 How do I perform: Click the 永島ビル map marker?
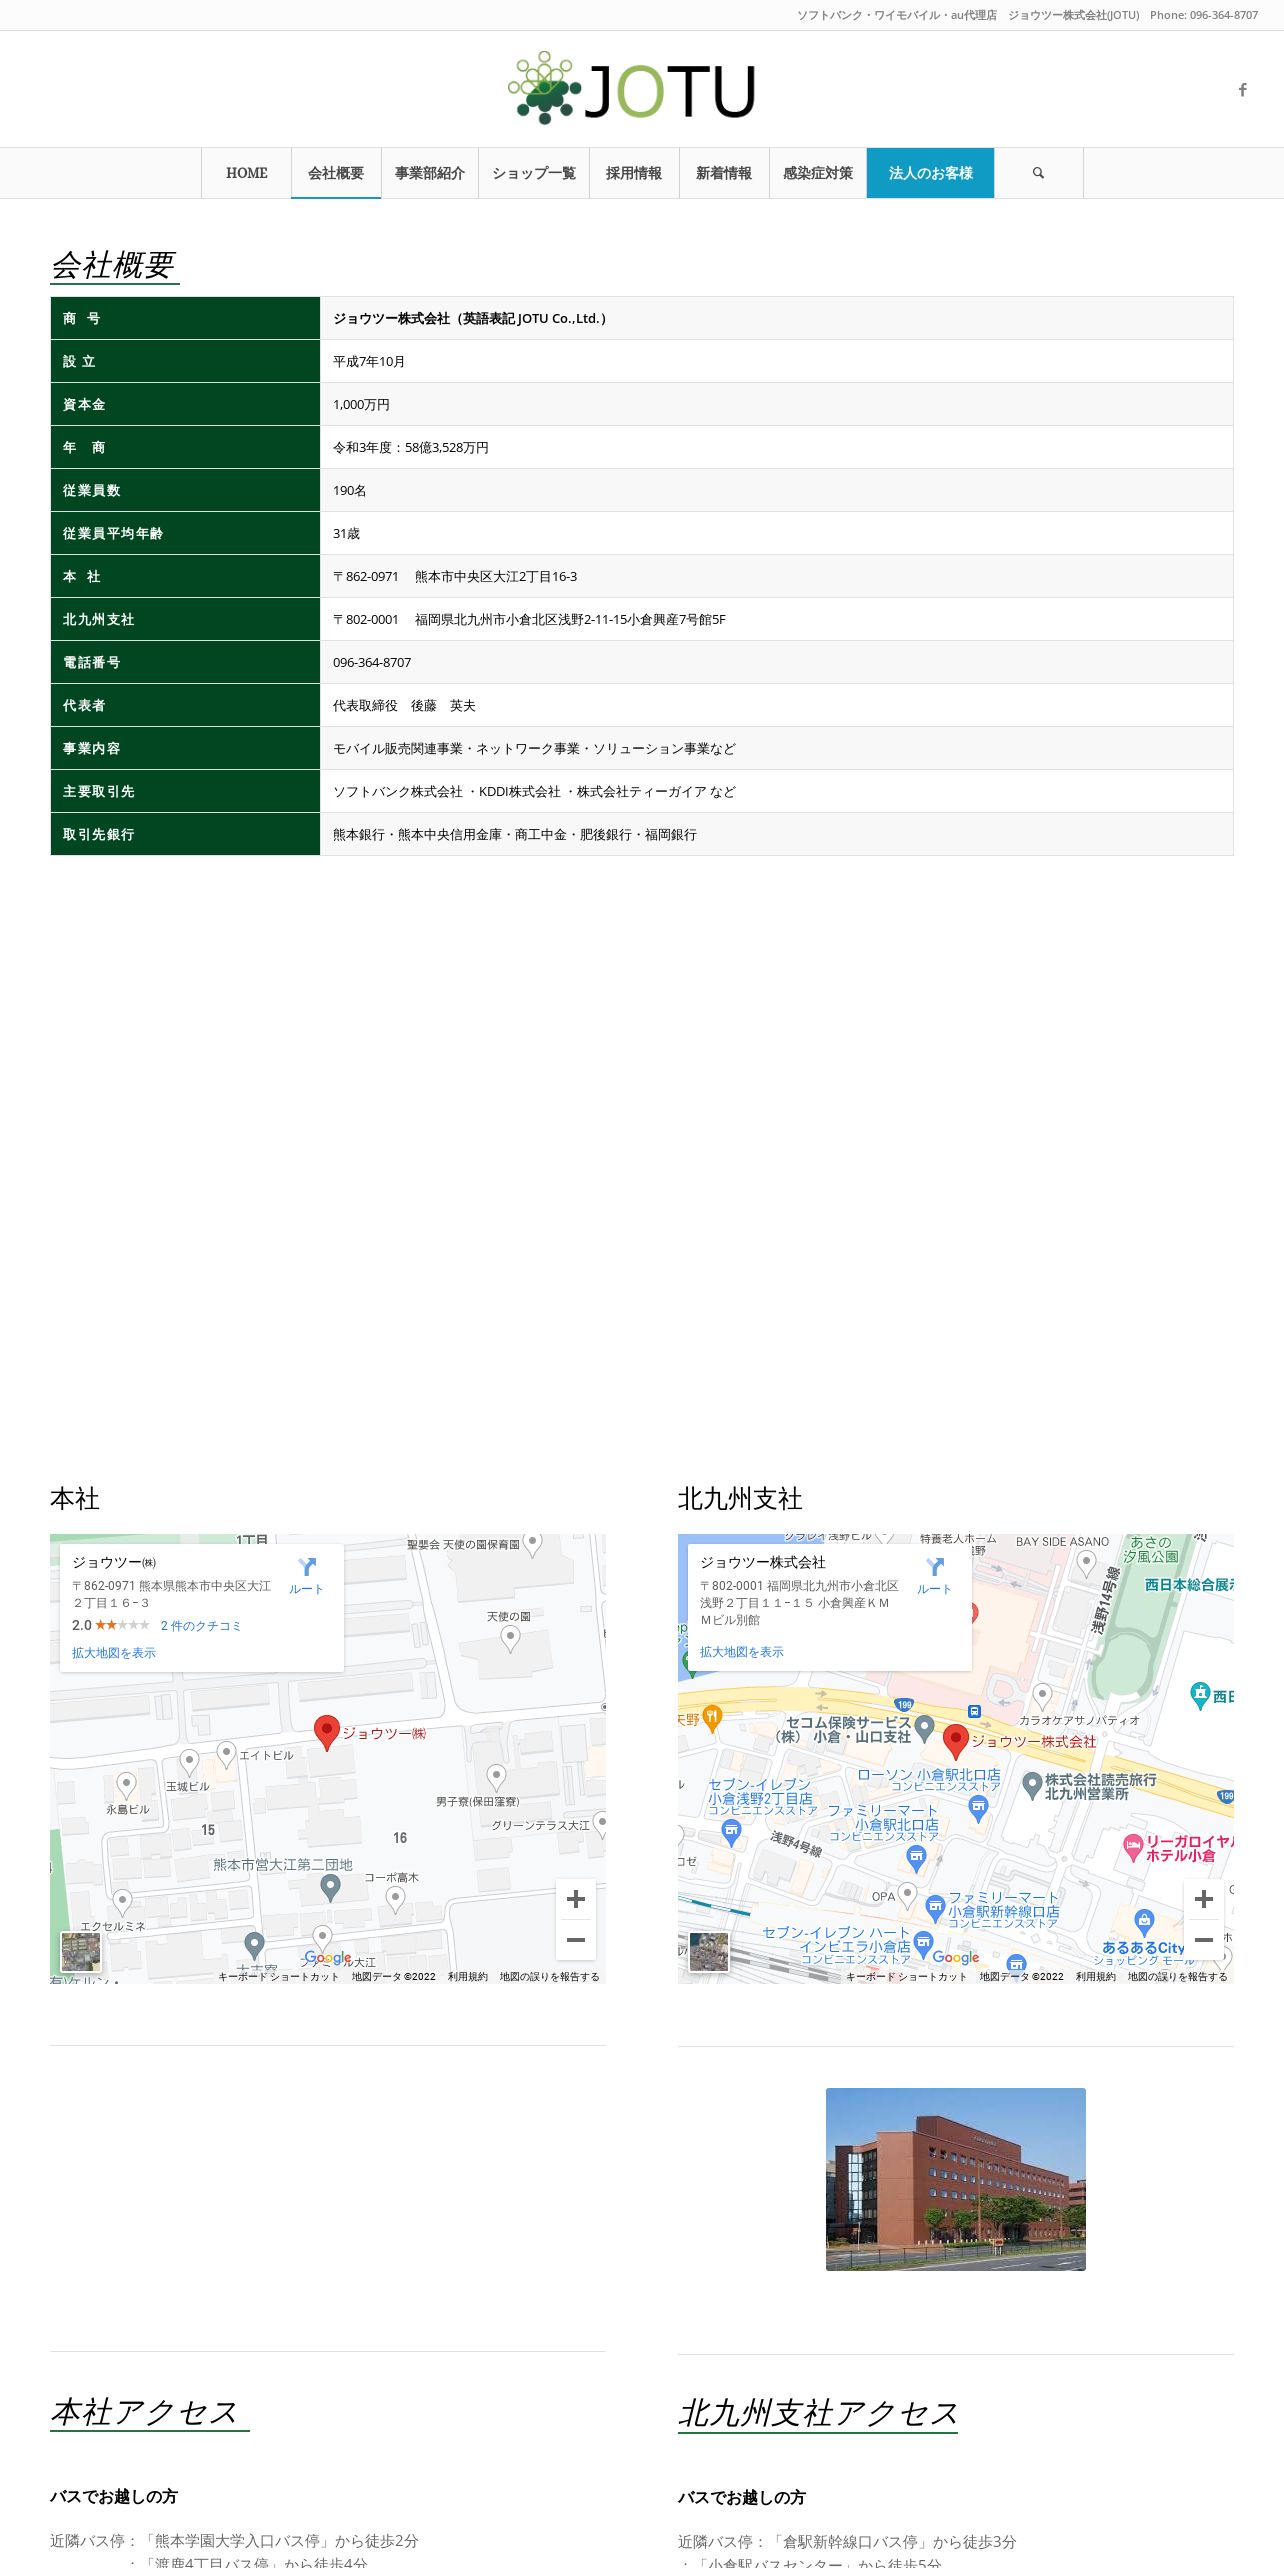126,1785
